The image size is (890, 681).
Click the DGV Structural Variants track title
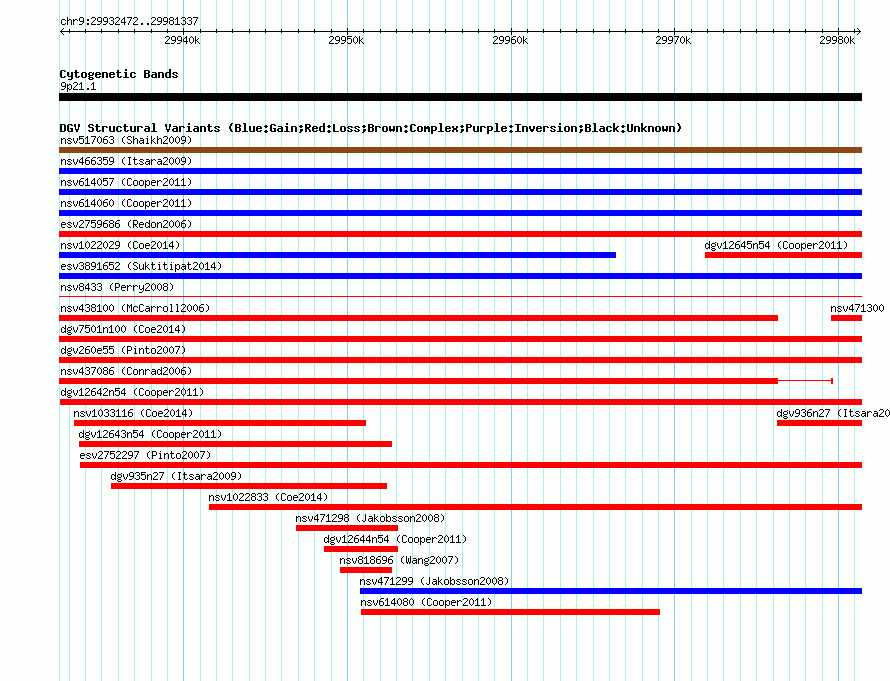click(371, 128)
